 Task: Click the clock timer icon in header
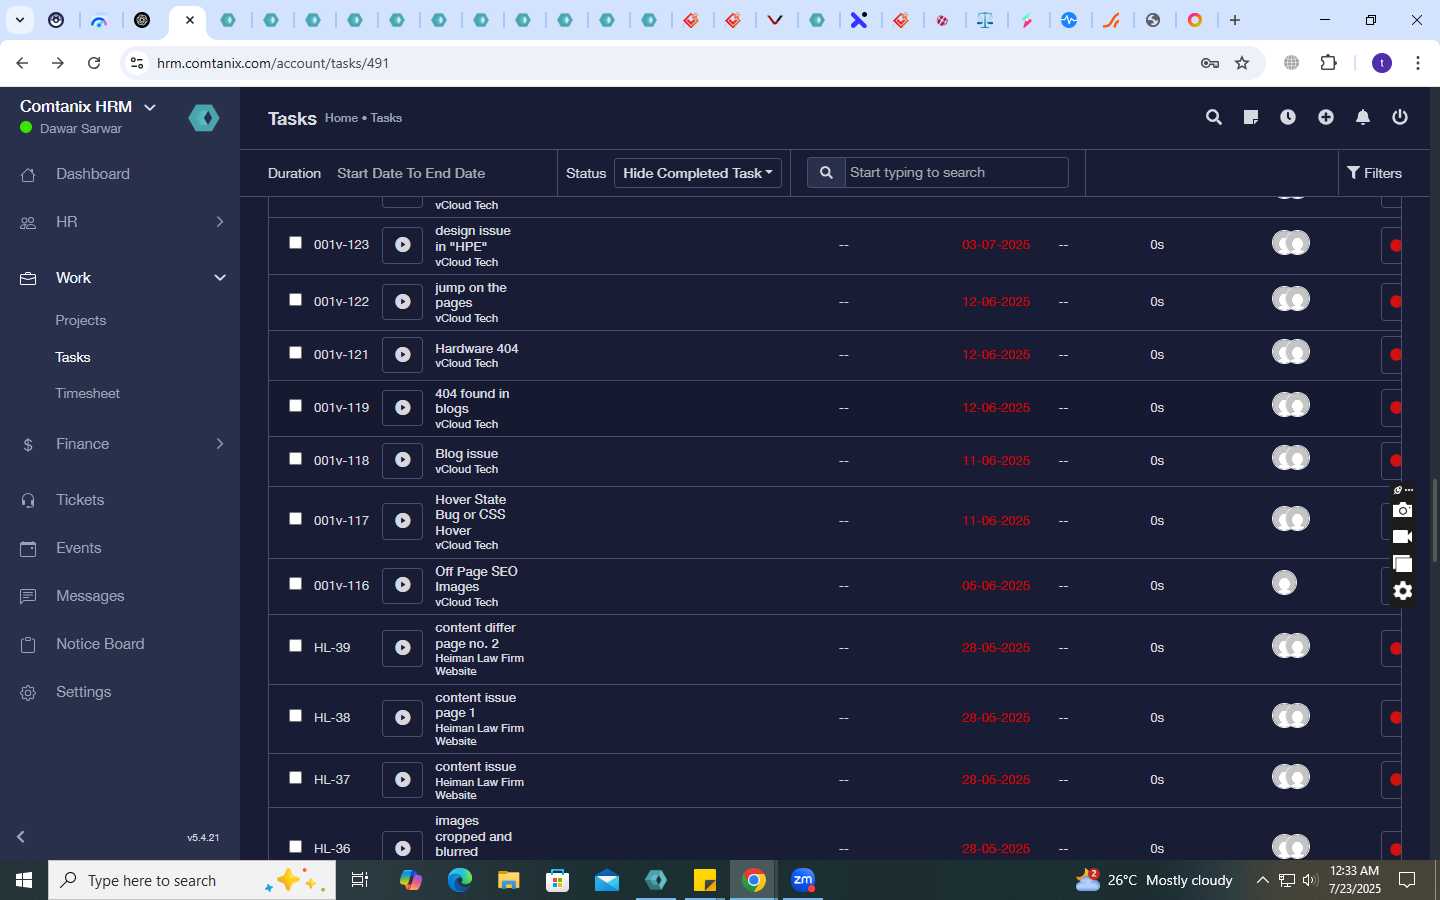click(1288, 118)
